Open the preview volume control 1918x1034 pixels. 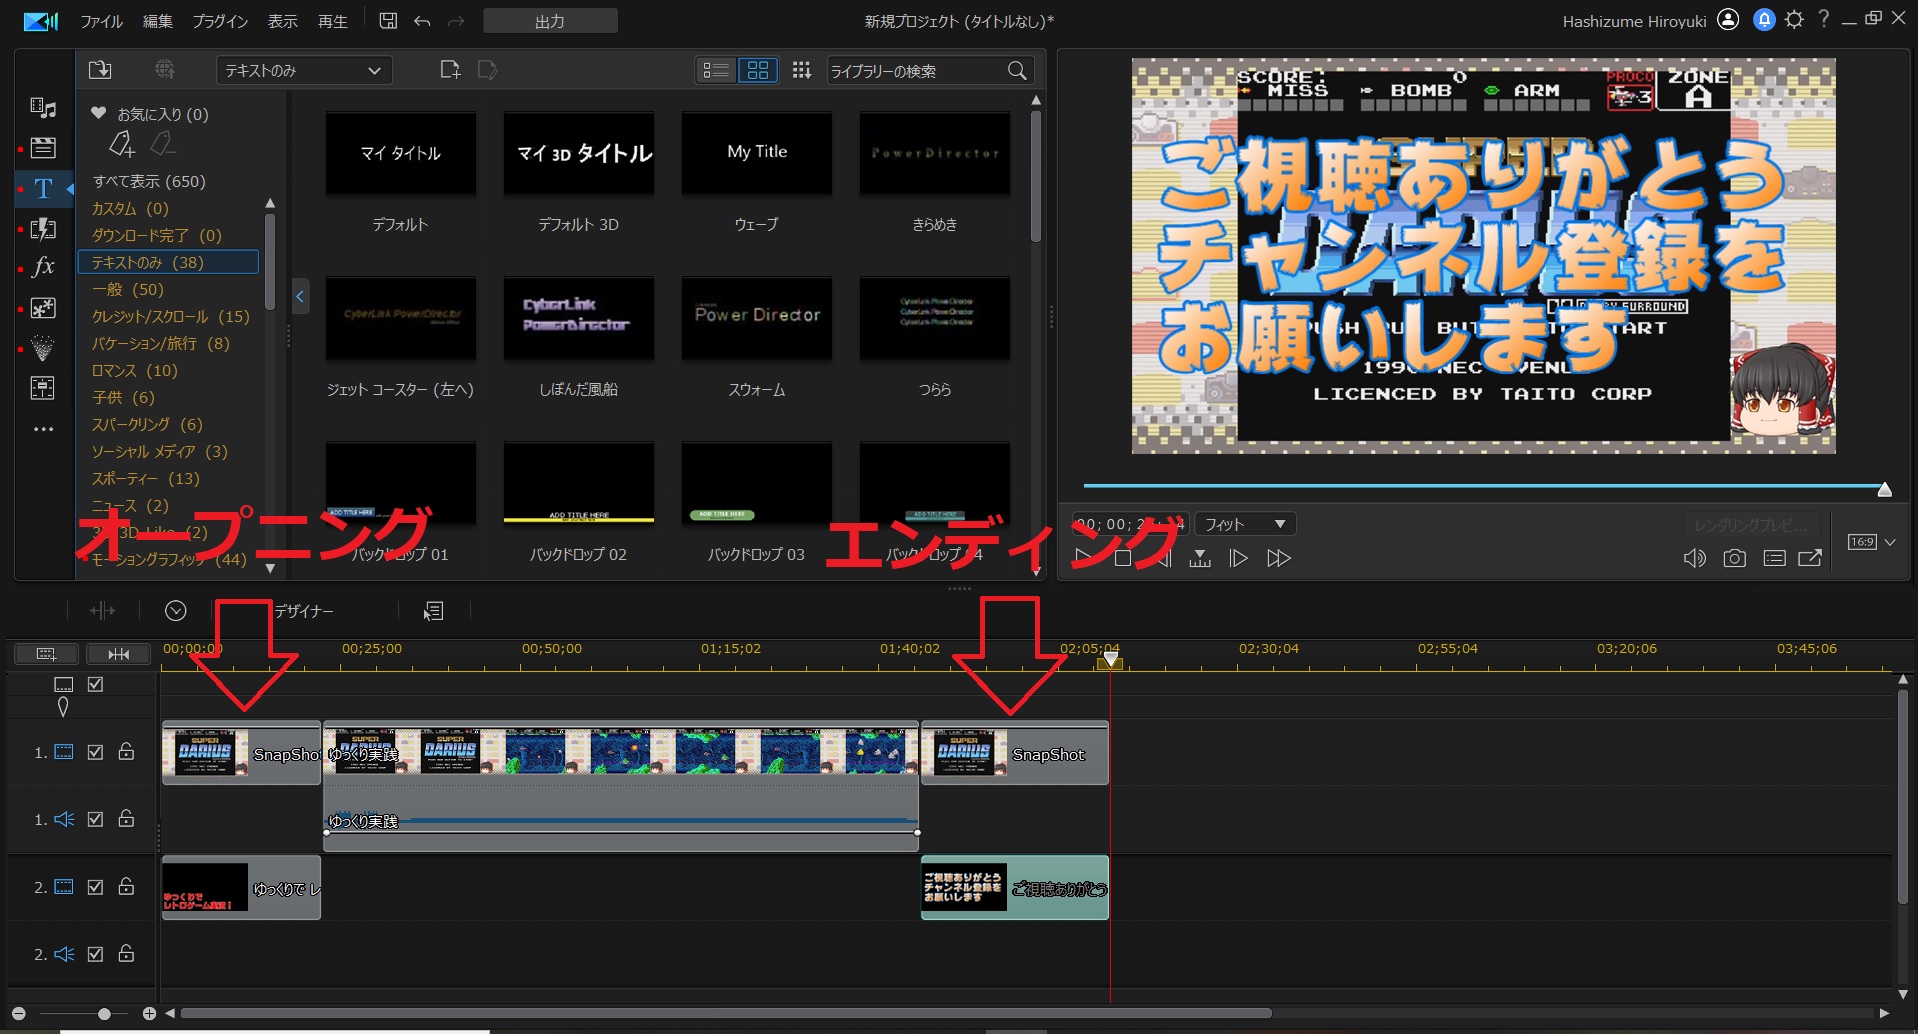tap(1694, 558)
